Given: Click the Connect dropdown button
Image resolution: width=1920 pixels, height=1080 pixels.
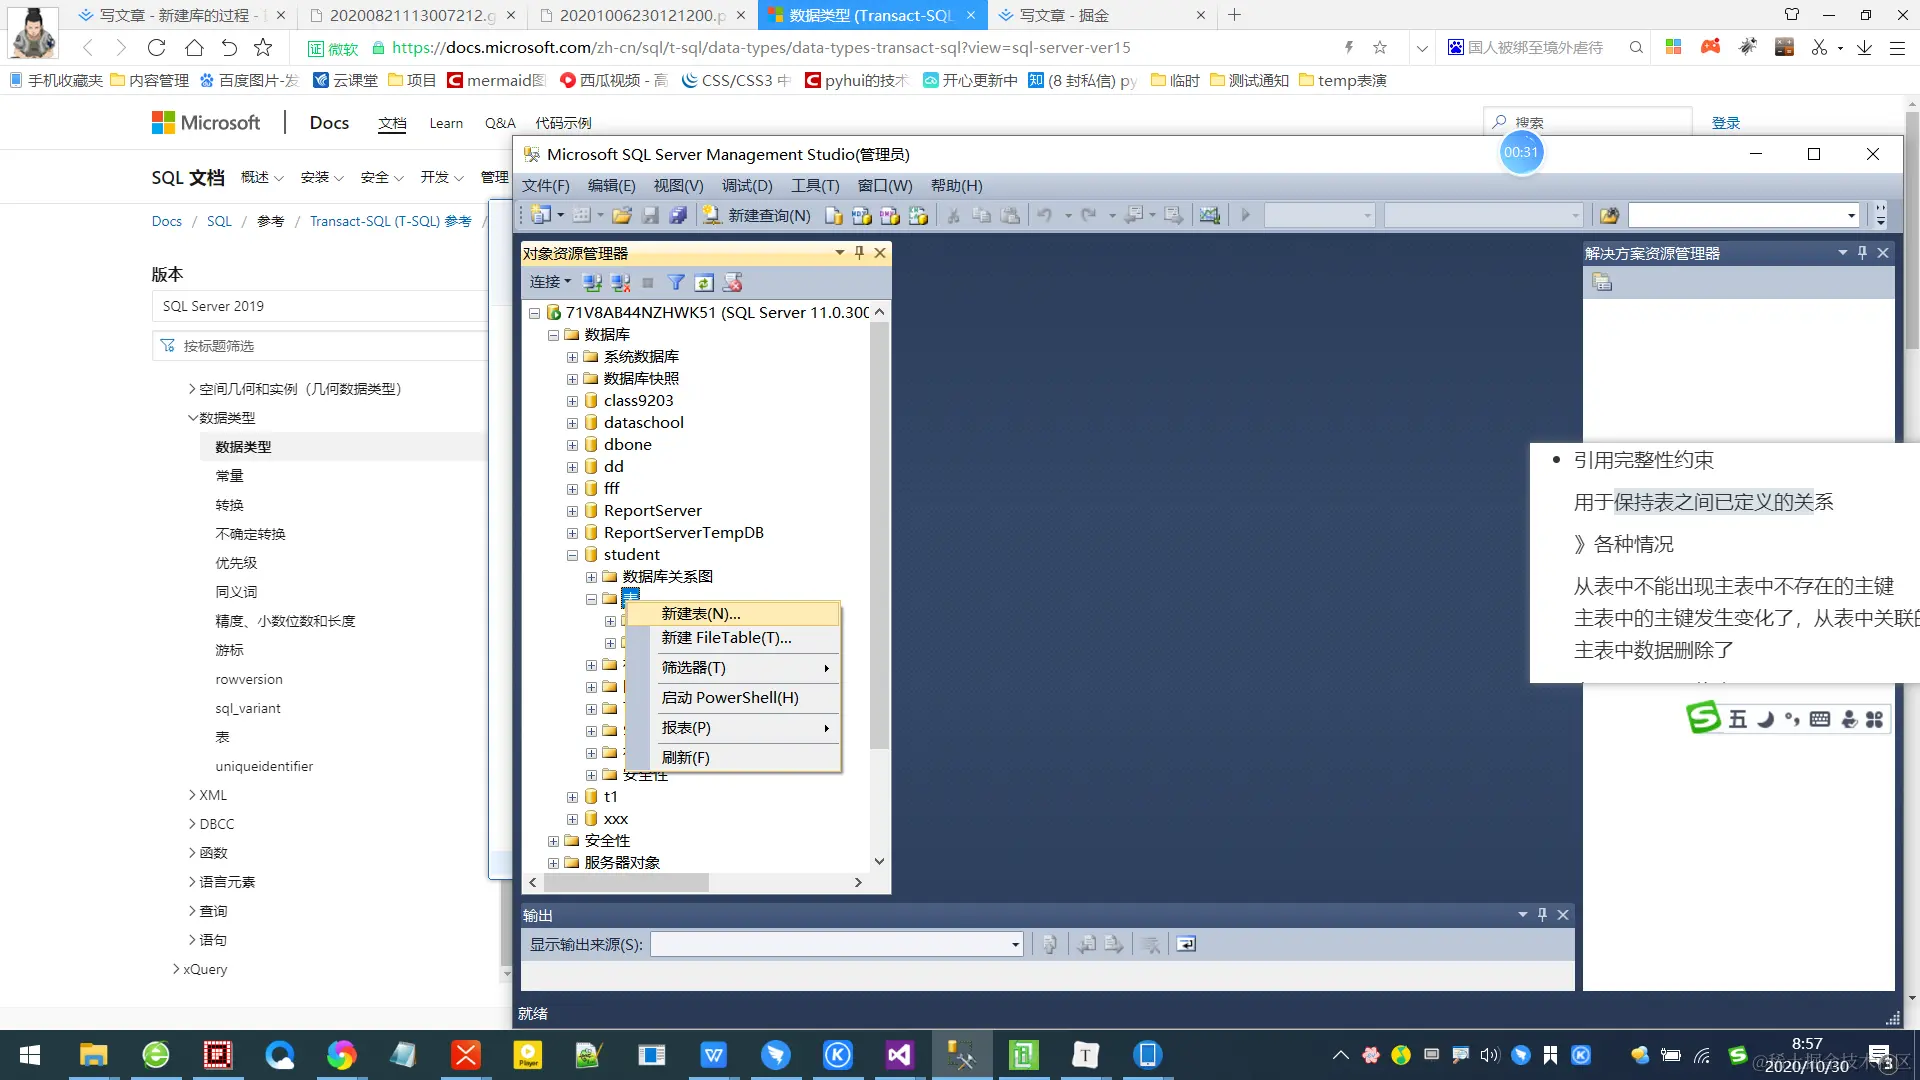Looking at the screenshot, I should point(550,282).
